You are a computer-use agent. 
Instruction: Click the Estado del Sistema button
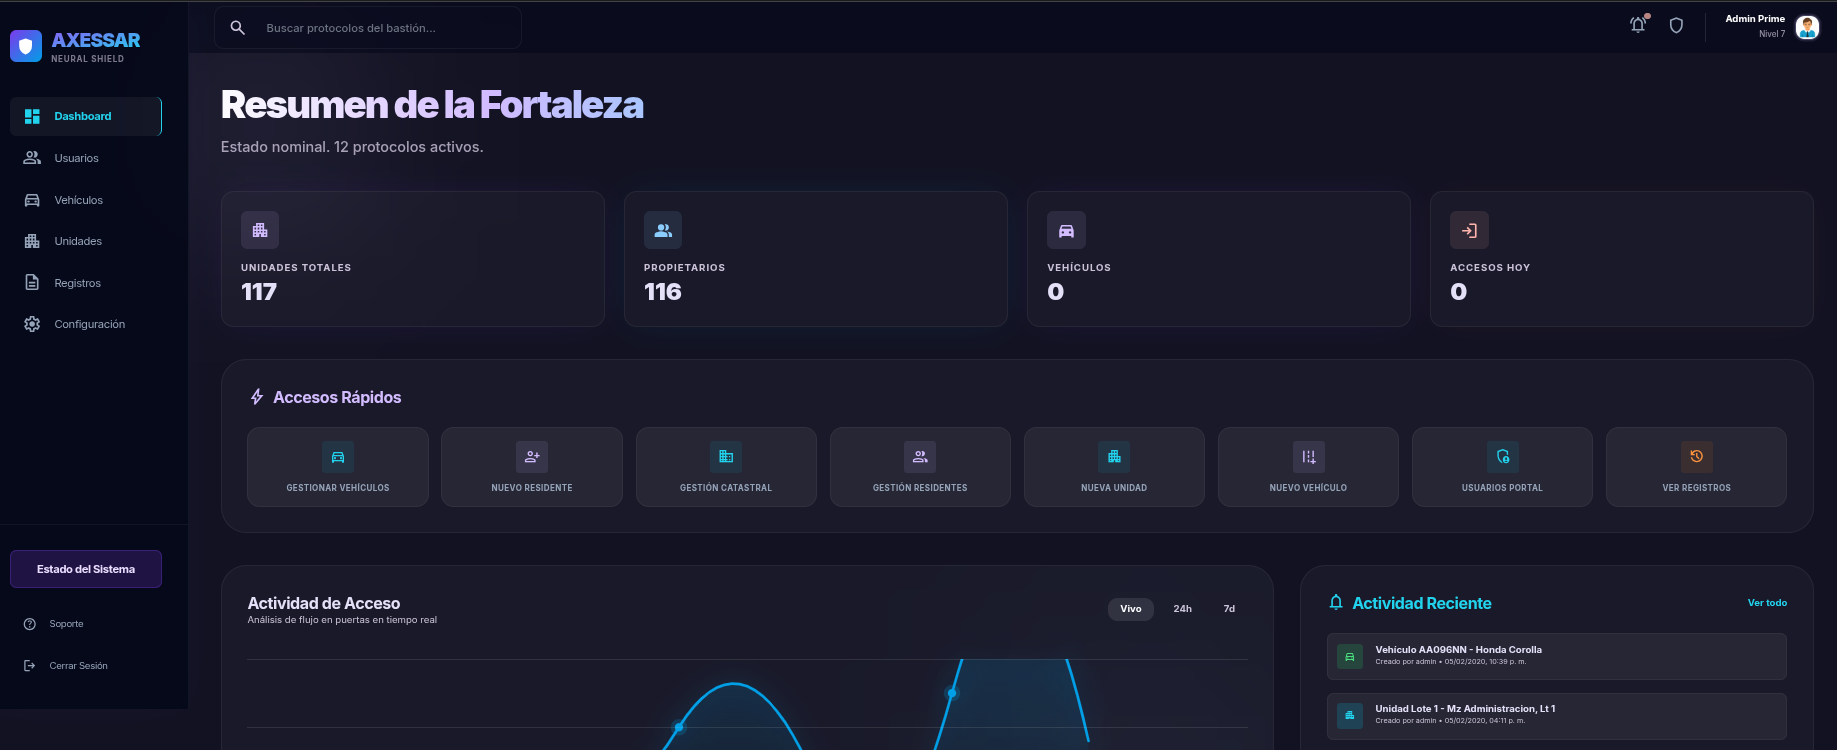click(86, 569)
